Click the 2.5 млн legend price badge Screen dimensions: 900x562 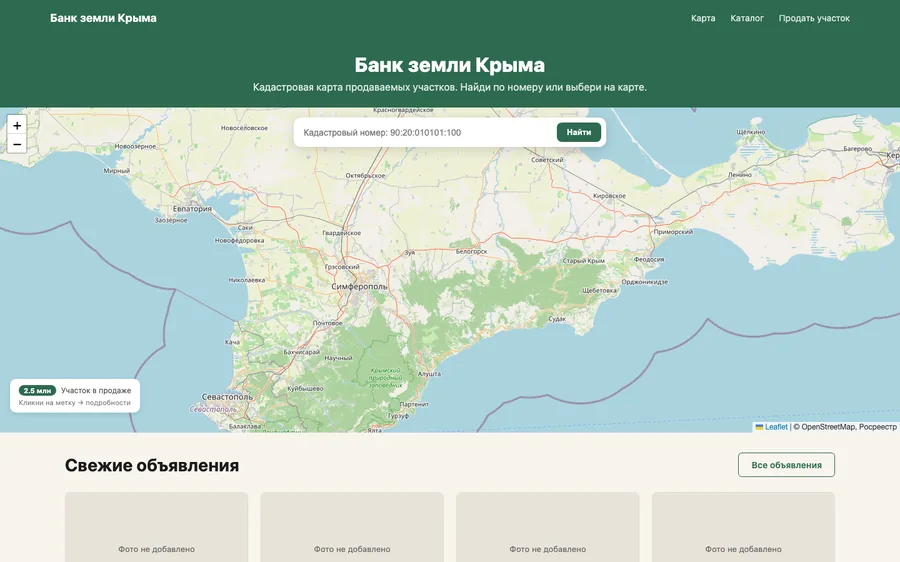click(37, 390)
